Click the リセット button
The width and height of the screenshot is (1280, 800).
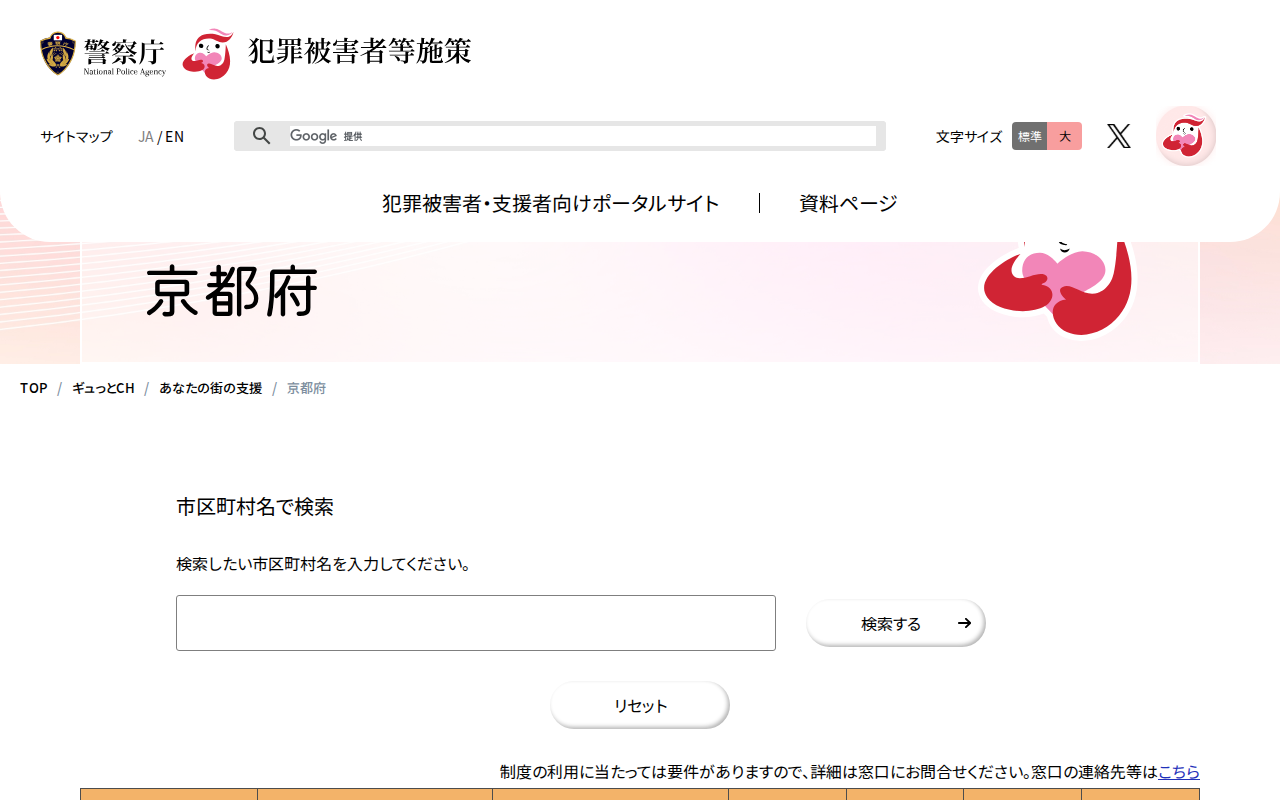coord(640,705)
